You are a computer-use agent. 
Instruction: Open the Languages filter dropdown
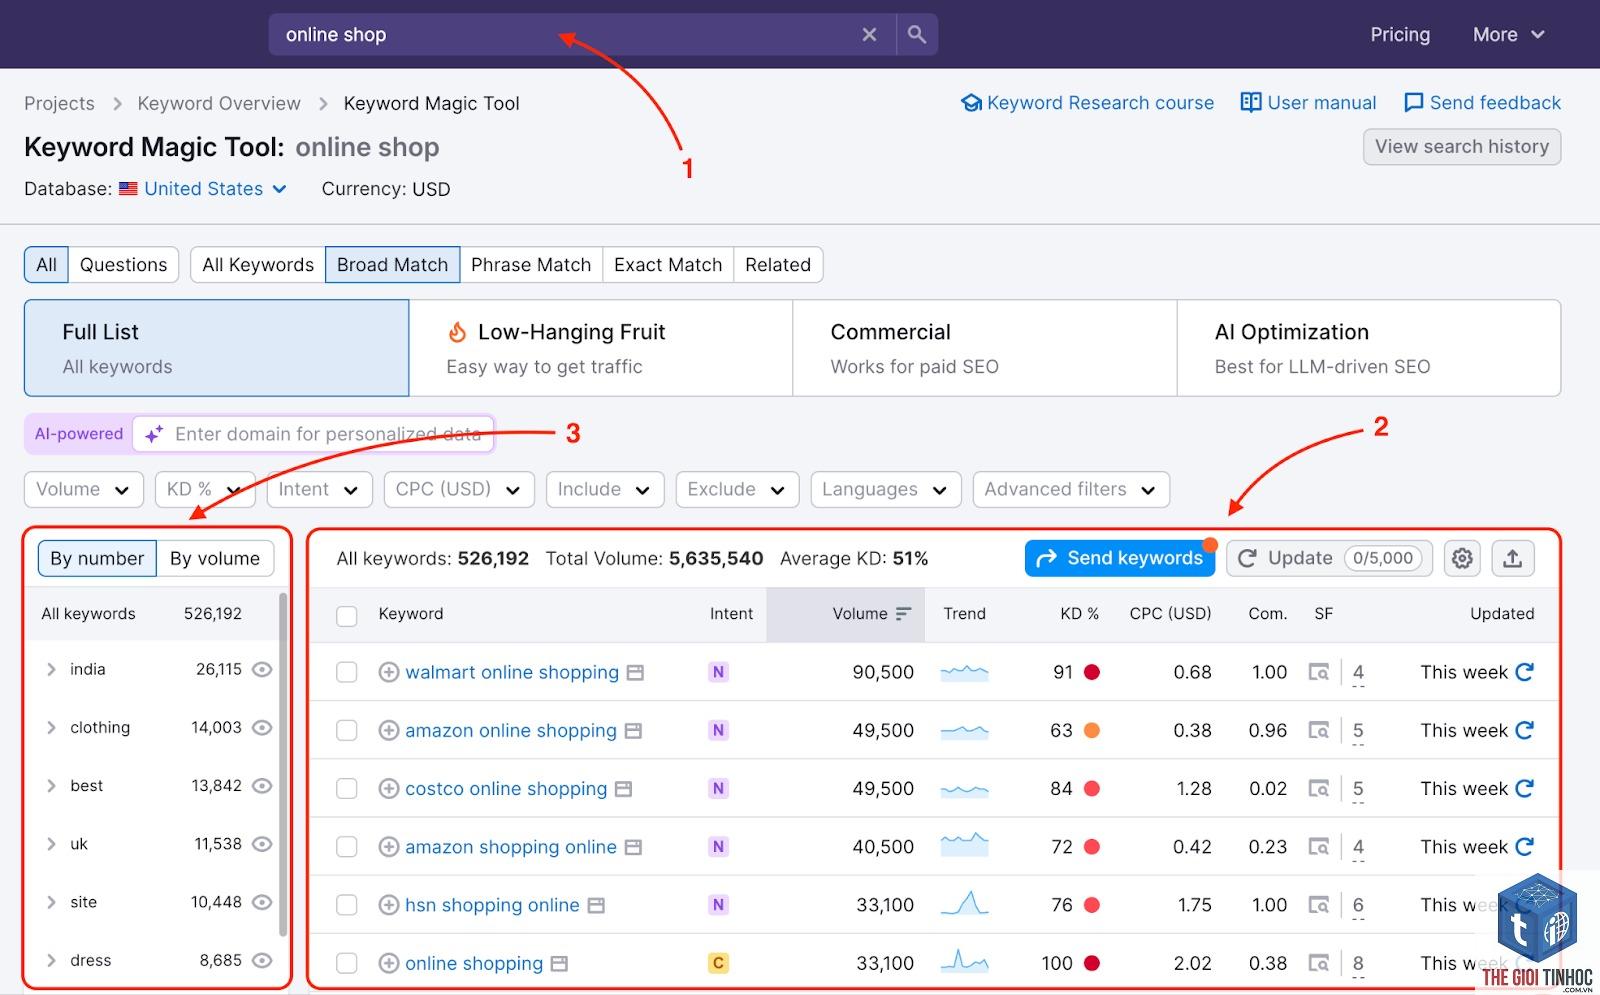point(886,489)
